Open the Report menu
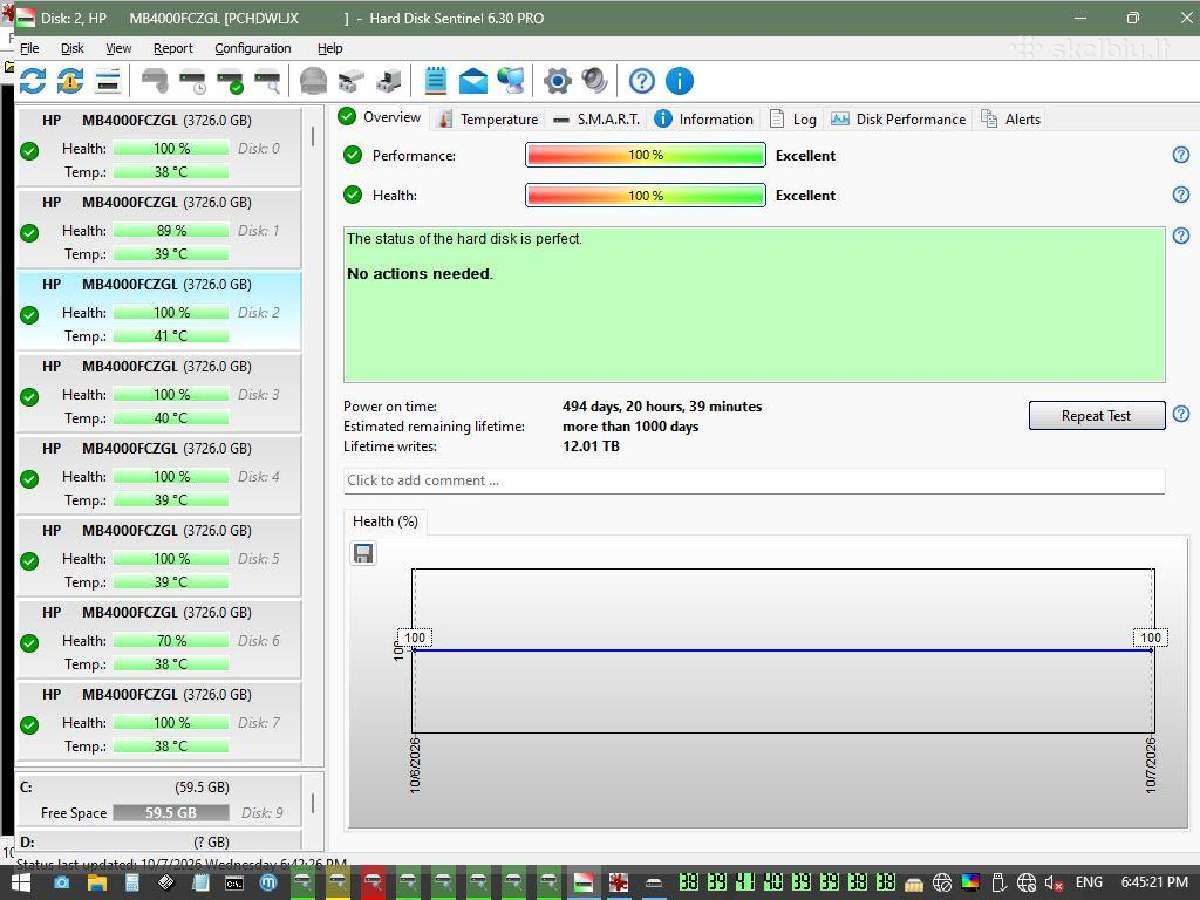 pos(173,48)
